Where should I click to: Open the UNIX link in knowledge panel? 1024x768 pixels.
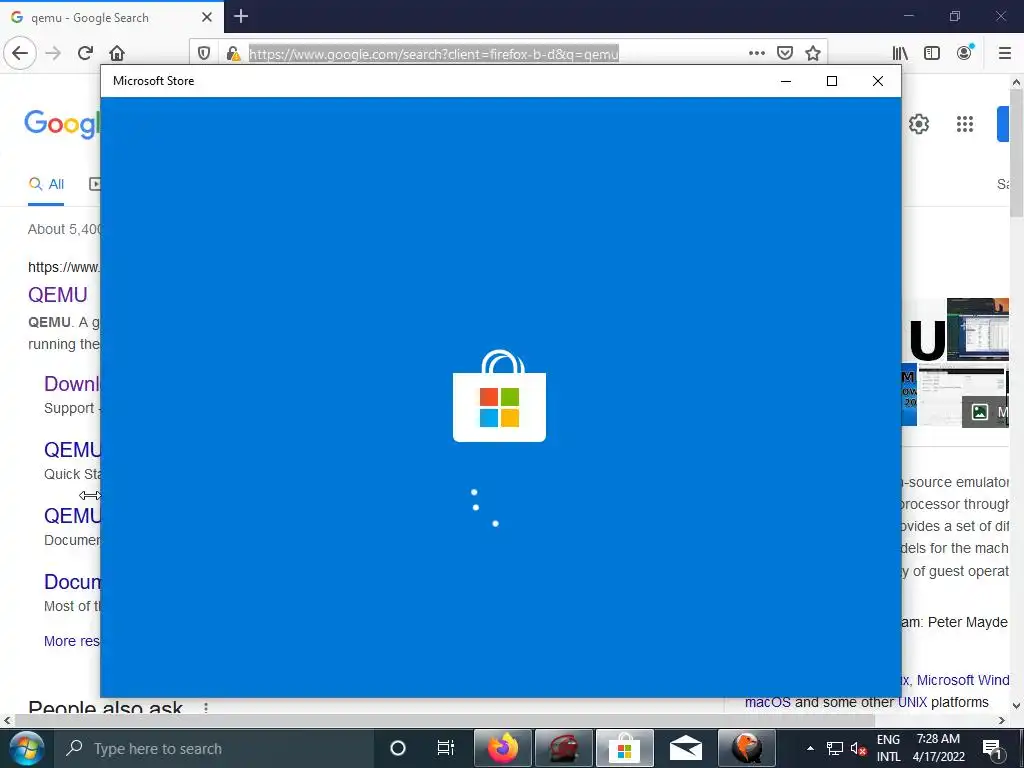point(912,702)
